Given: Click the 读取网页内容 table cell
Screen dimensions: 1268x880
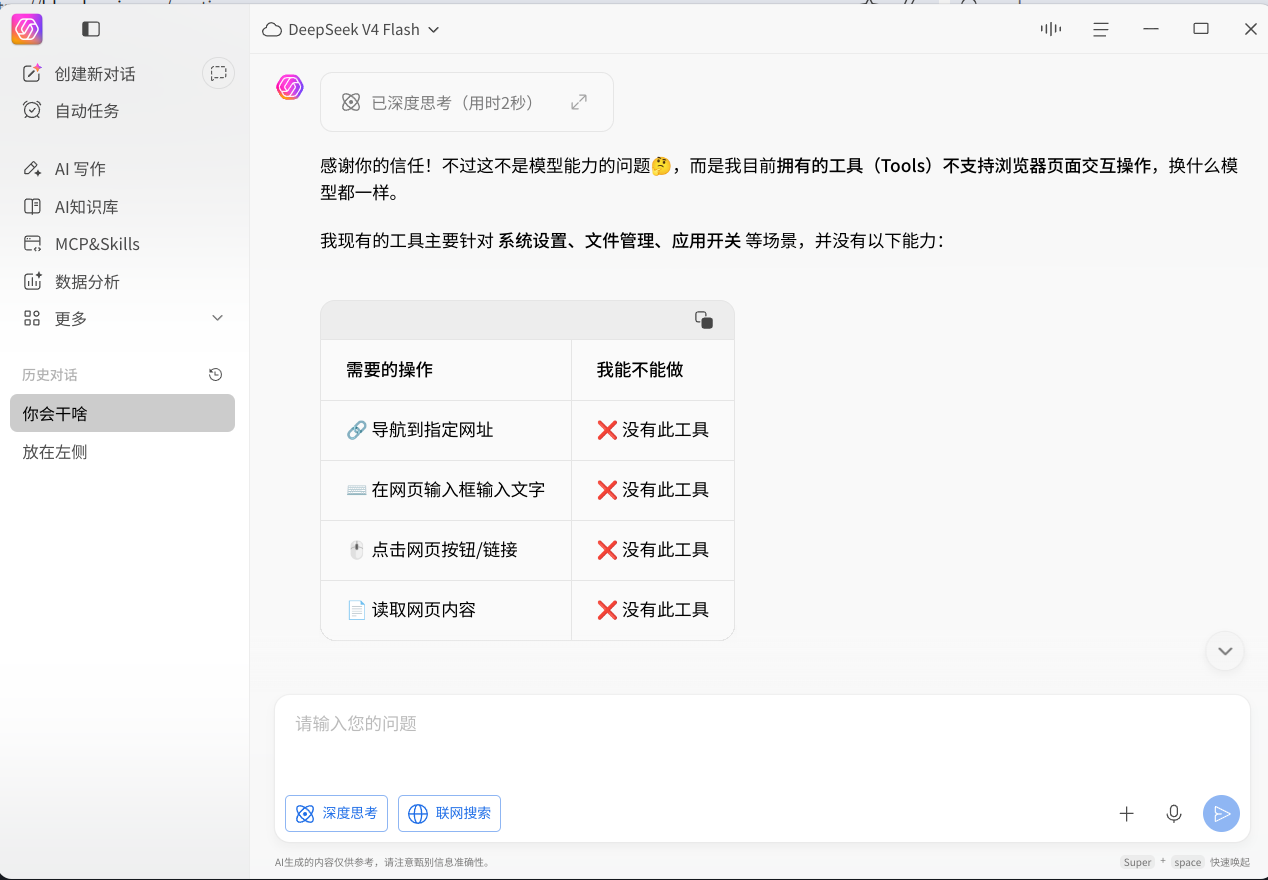Looking at the screenshot, I should click(x=446, y=610).
